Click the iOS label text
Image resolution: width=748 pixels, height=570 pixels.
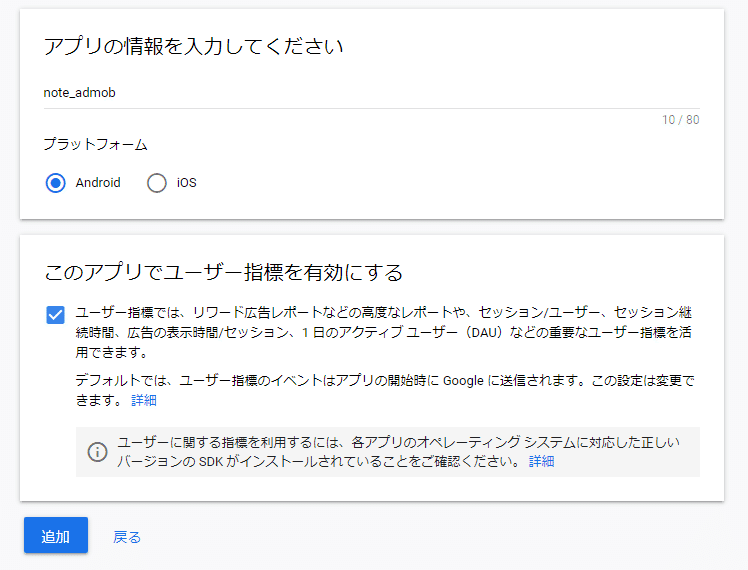[187, 183]
